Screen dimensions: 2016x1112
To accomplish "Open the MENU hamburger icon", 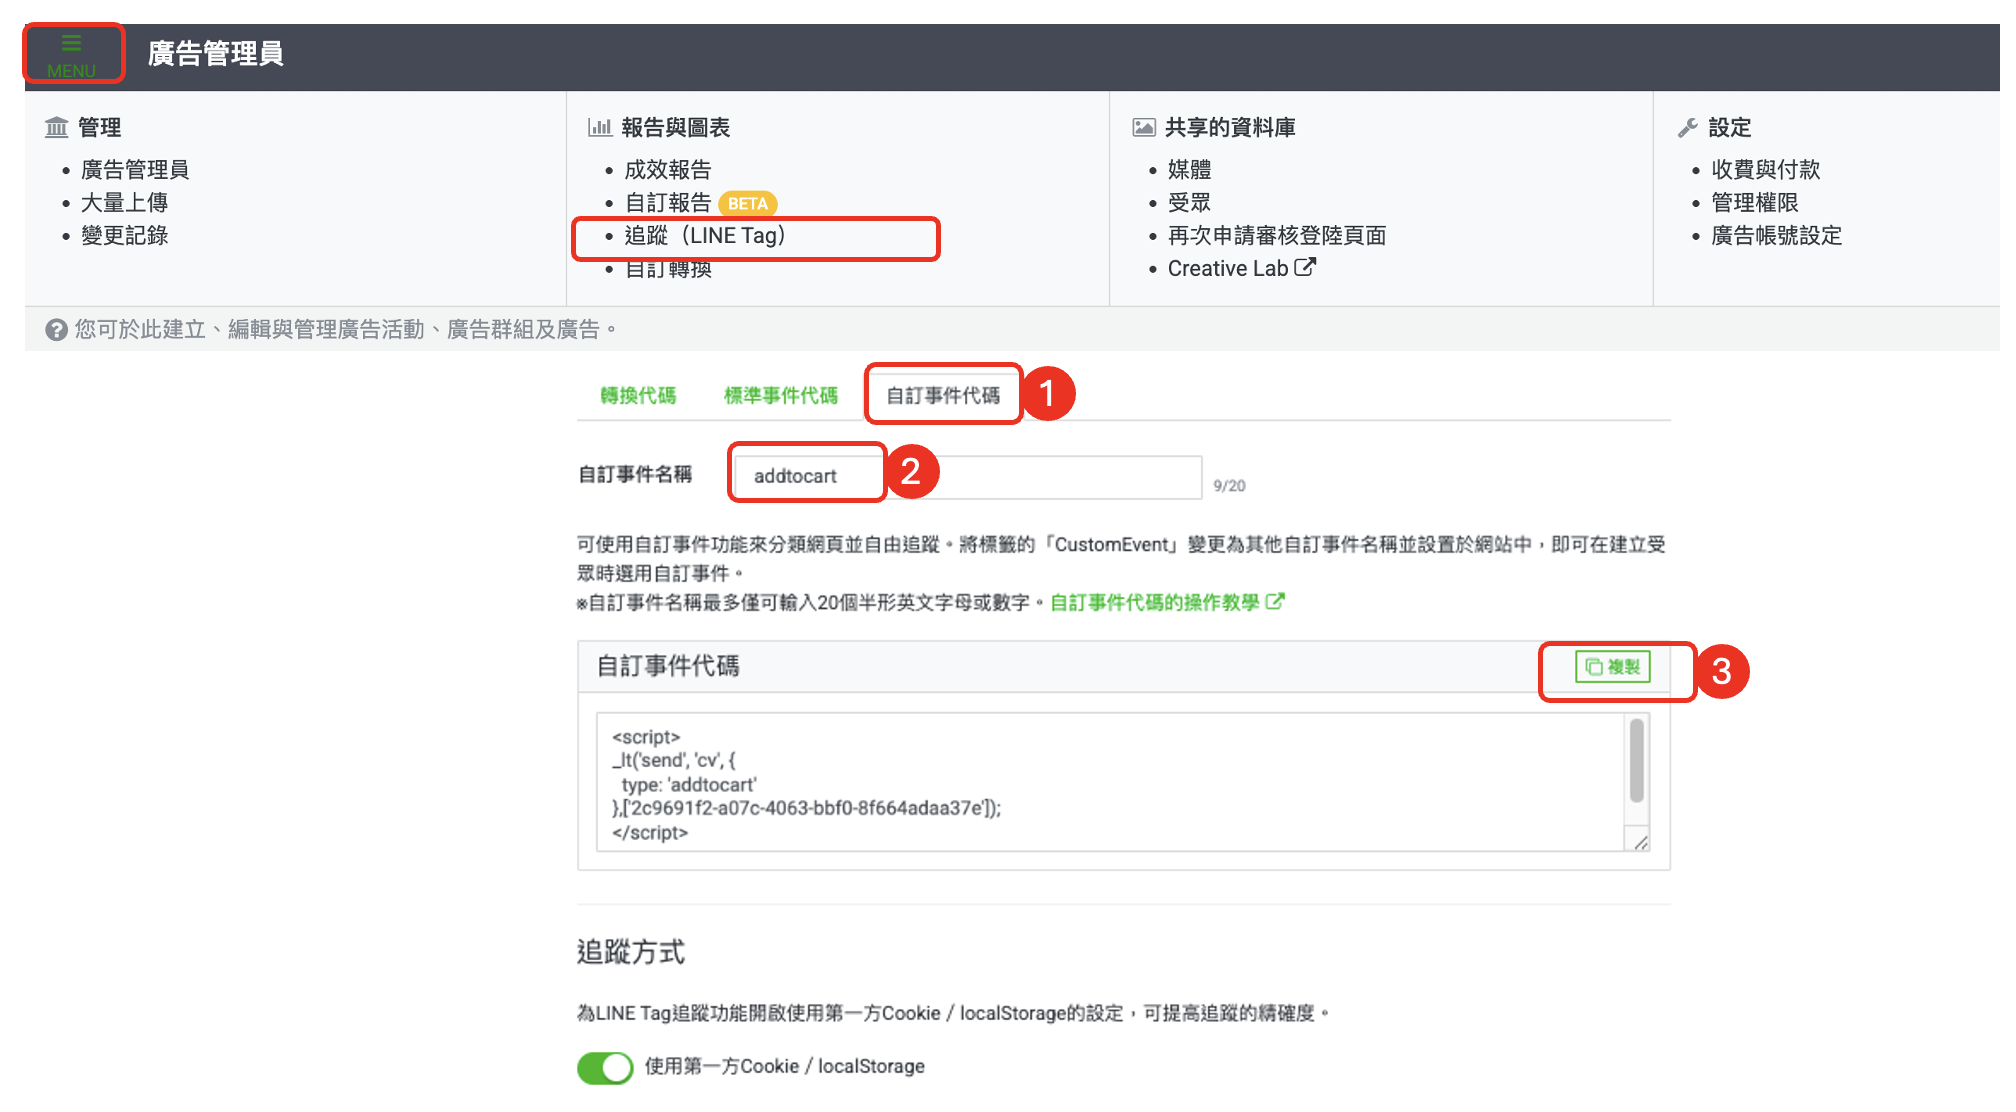I will (x=72, y=54).
